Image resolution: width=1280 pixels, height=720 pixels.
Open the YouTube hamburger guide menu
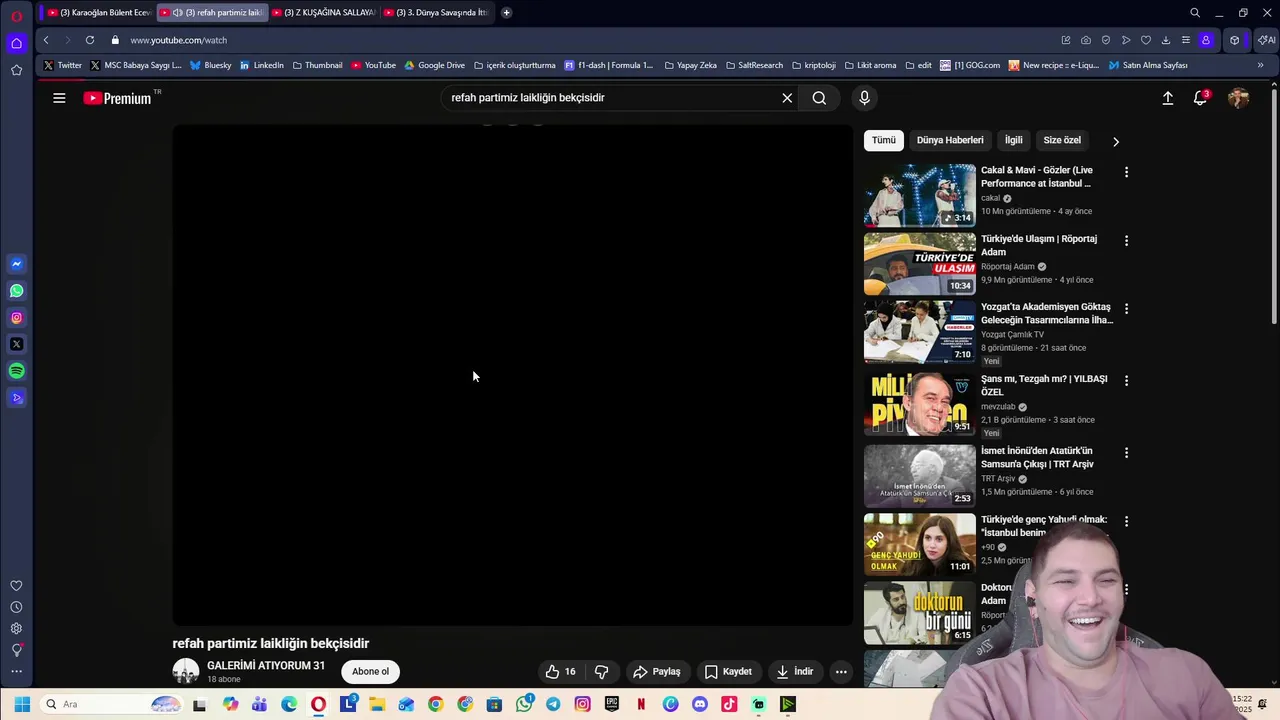tap(59, 98)
